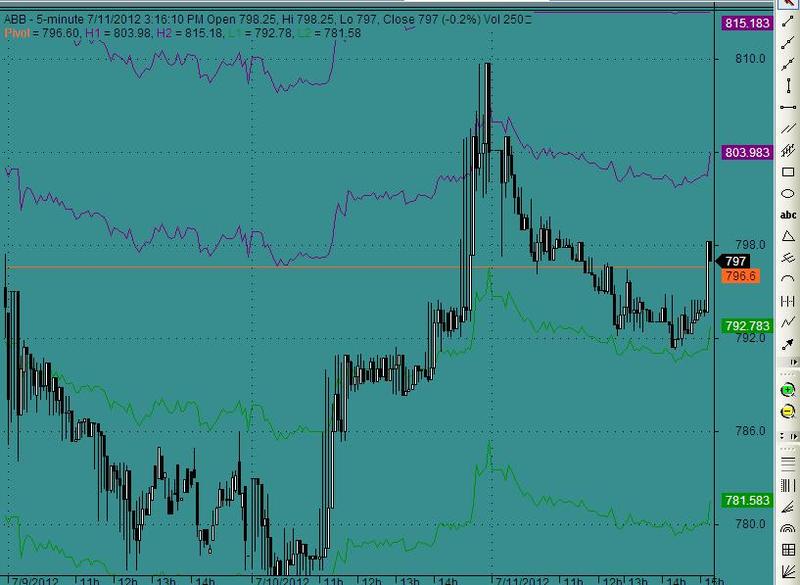Select the ellipse drawing tool
The width and height of the screenshot is (800, 585).
coord(788,193)
